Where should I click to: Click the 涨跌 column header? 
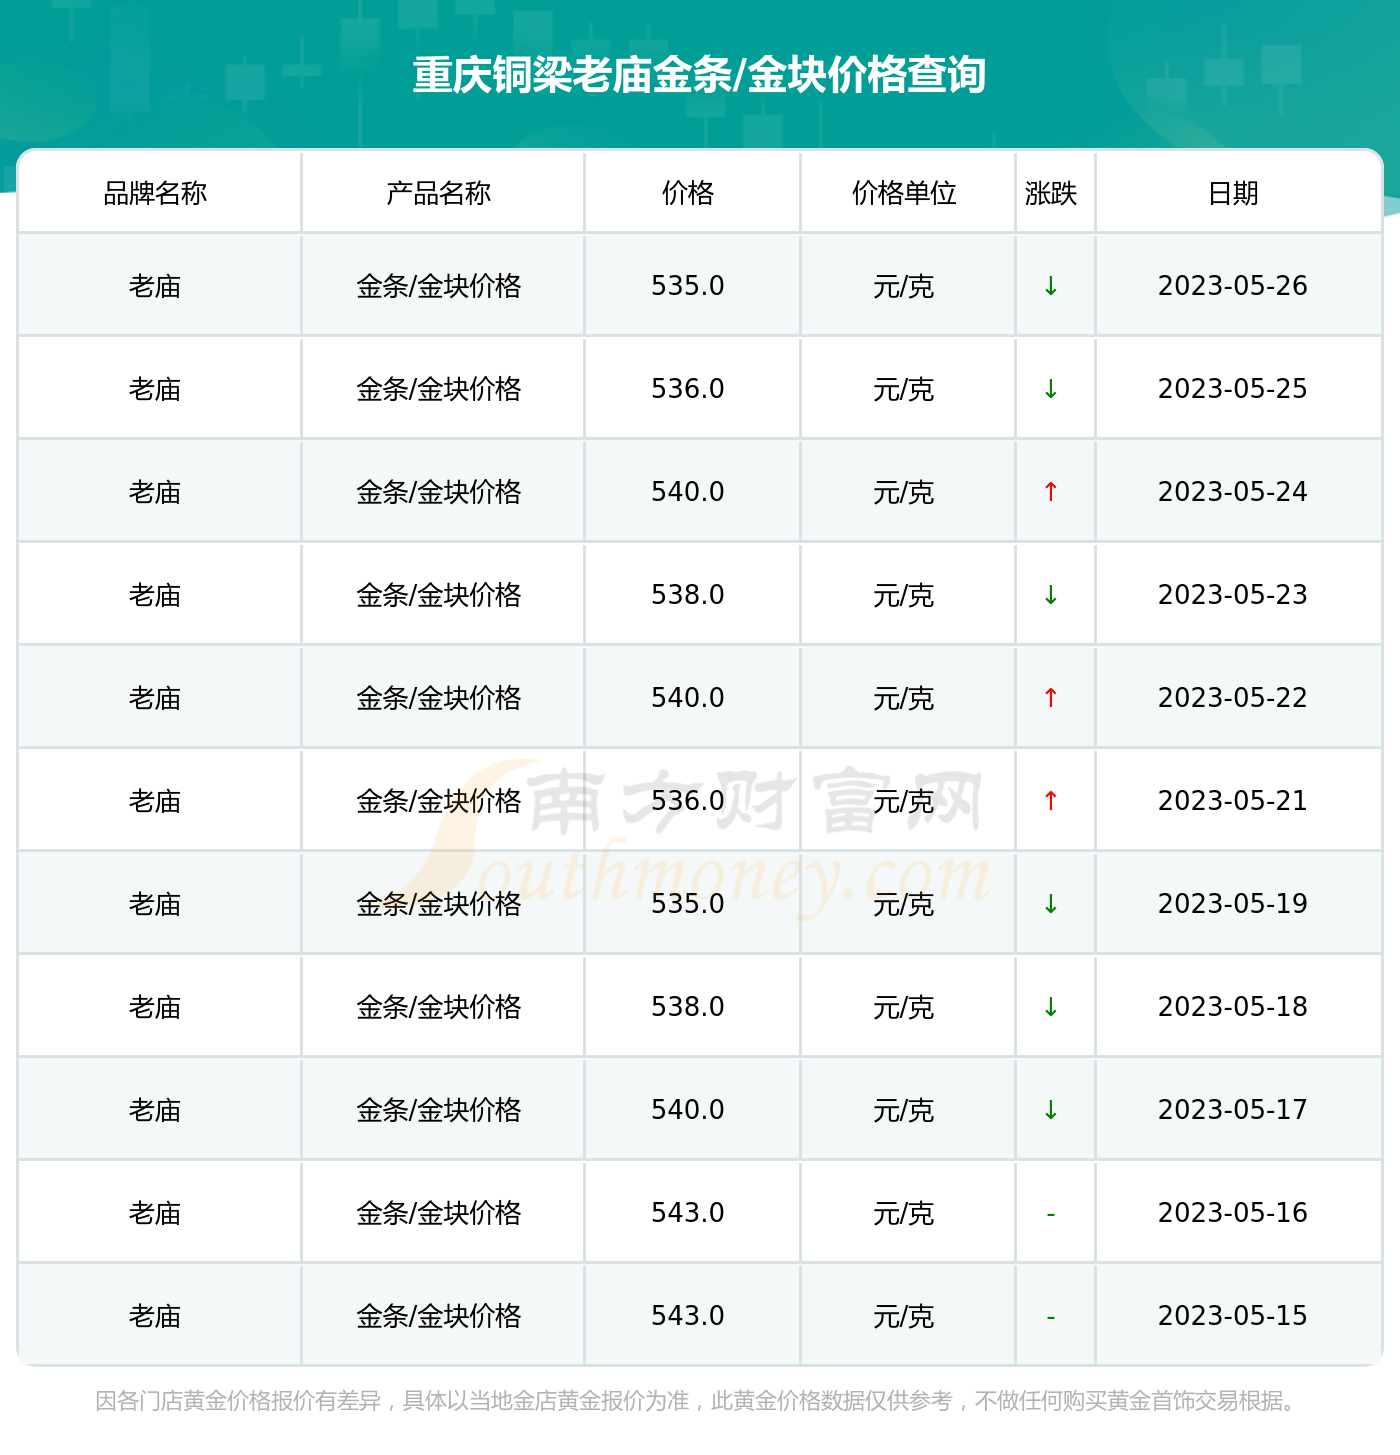(1051, 193)
